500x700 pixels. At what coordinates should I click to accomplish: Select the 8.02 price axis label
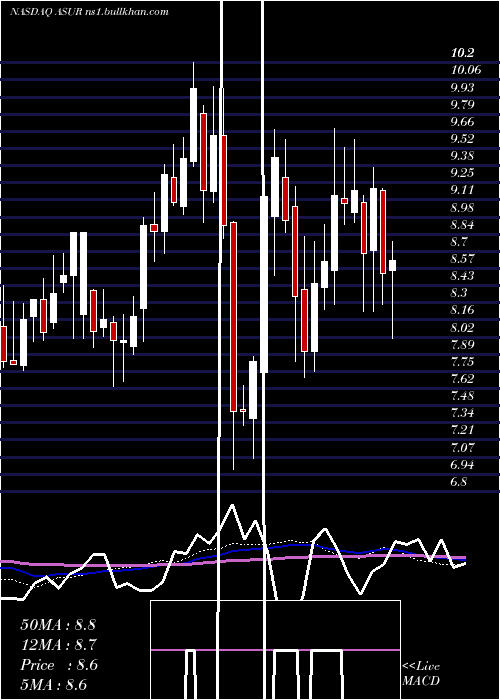[x=462, y=328]
